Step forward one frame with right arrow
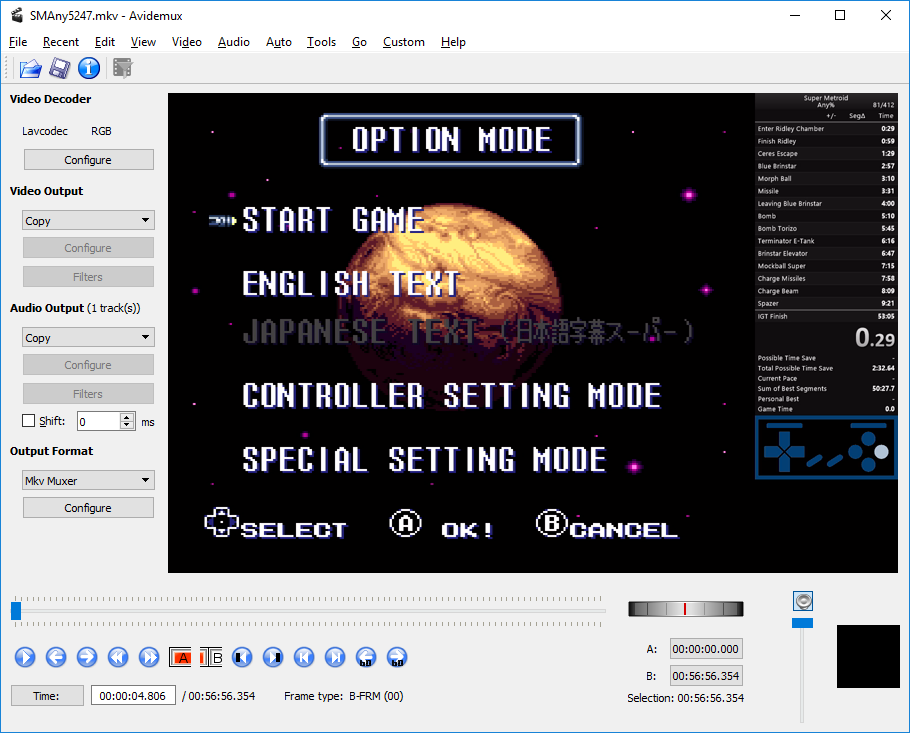Screen dimensions: 910x733 click(87, 658)
